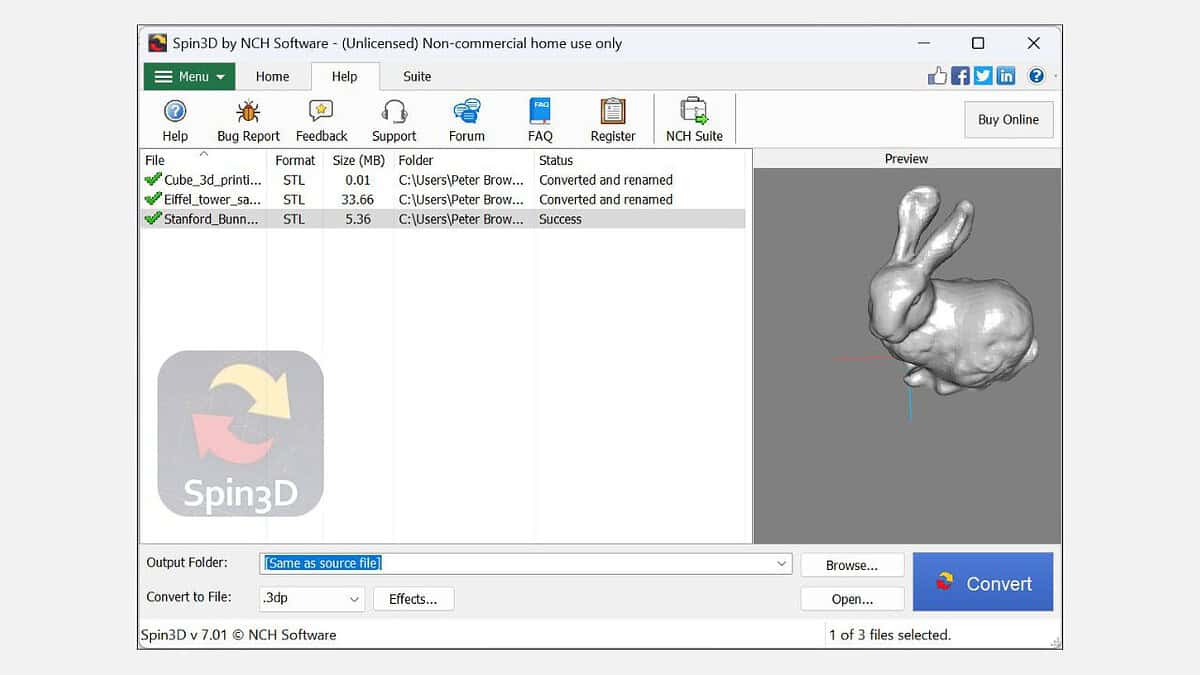Sort list by File column header
Viewport: 1200px width, 675px height.
pyautogui.click(x=204, y=160)
